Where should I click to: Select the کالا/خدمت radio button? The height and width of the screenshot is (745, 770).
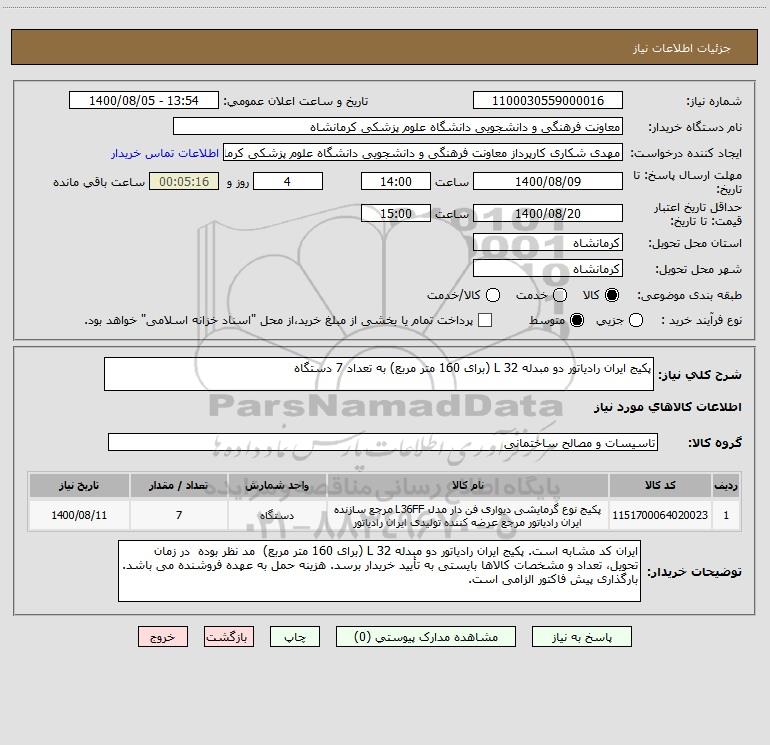[493, 295]
